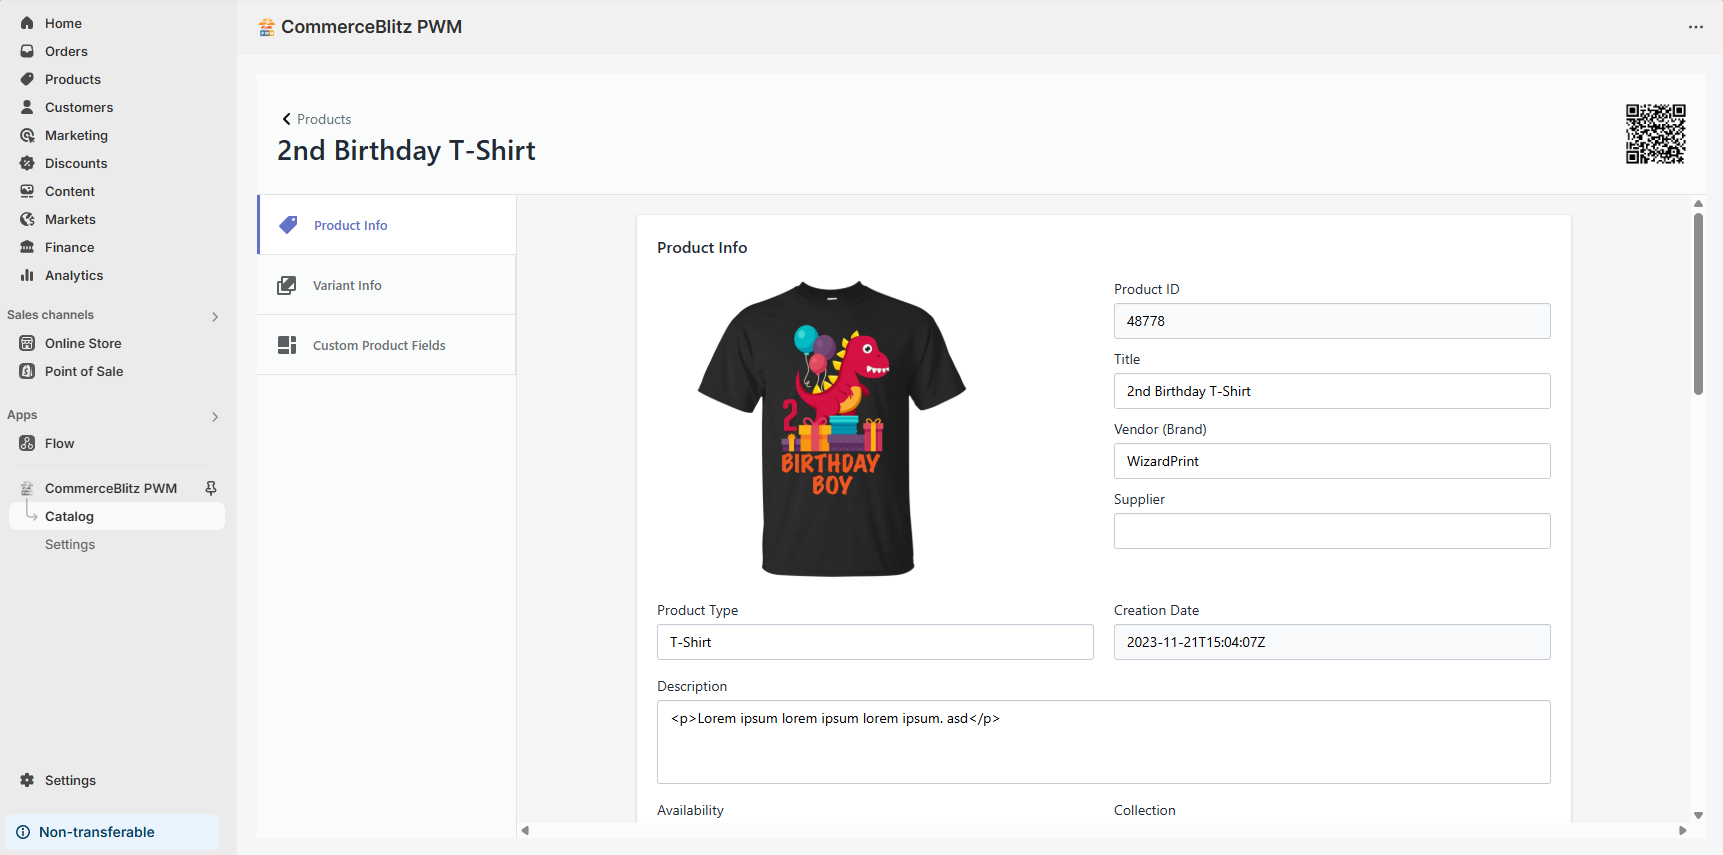Image resolution: width=1723 pixels, height=855 pixels.
Task: Click the CommerceBlitz PWM sidebar app icon
Action: coord(27,488)
